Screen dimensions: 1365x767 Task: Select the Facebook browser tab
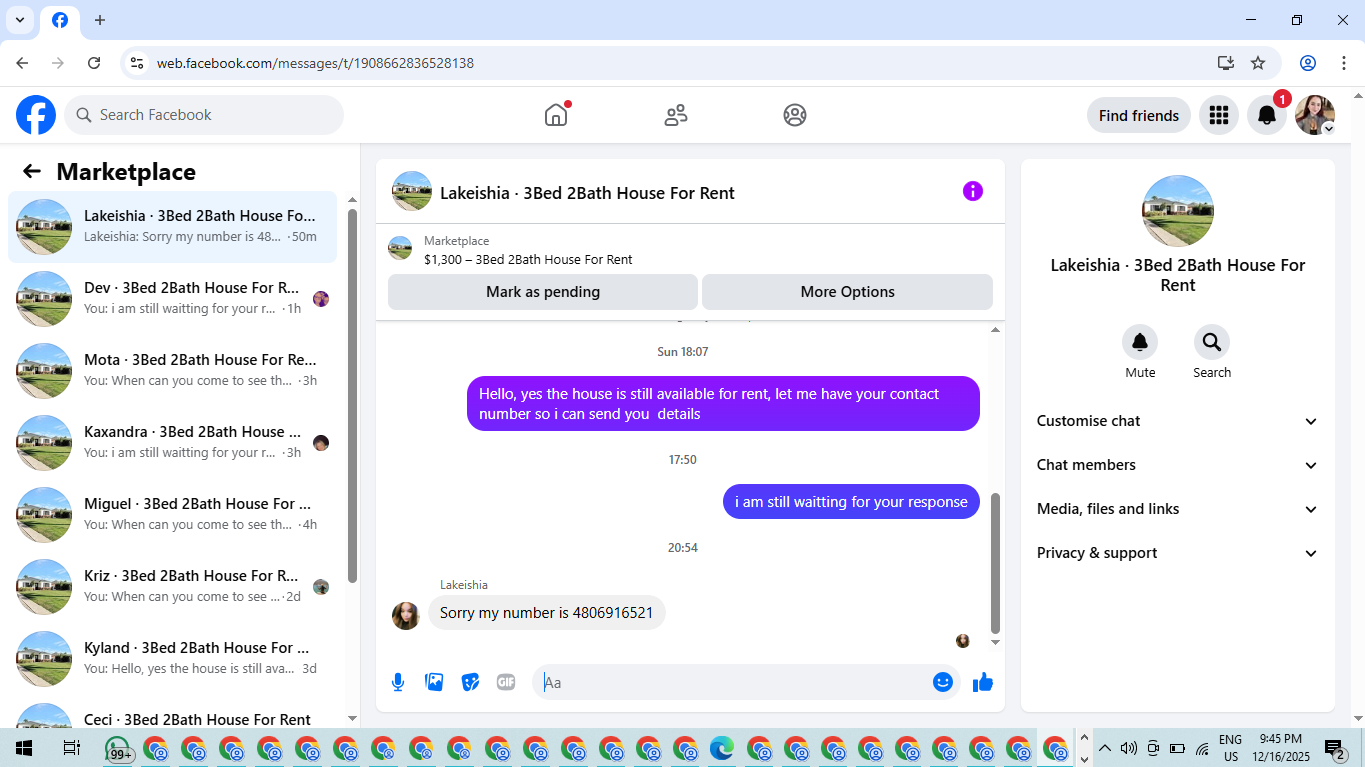pos(60,20)
